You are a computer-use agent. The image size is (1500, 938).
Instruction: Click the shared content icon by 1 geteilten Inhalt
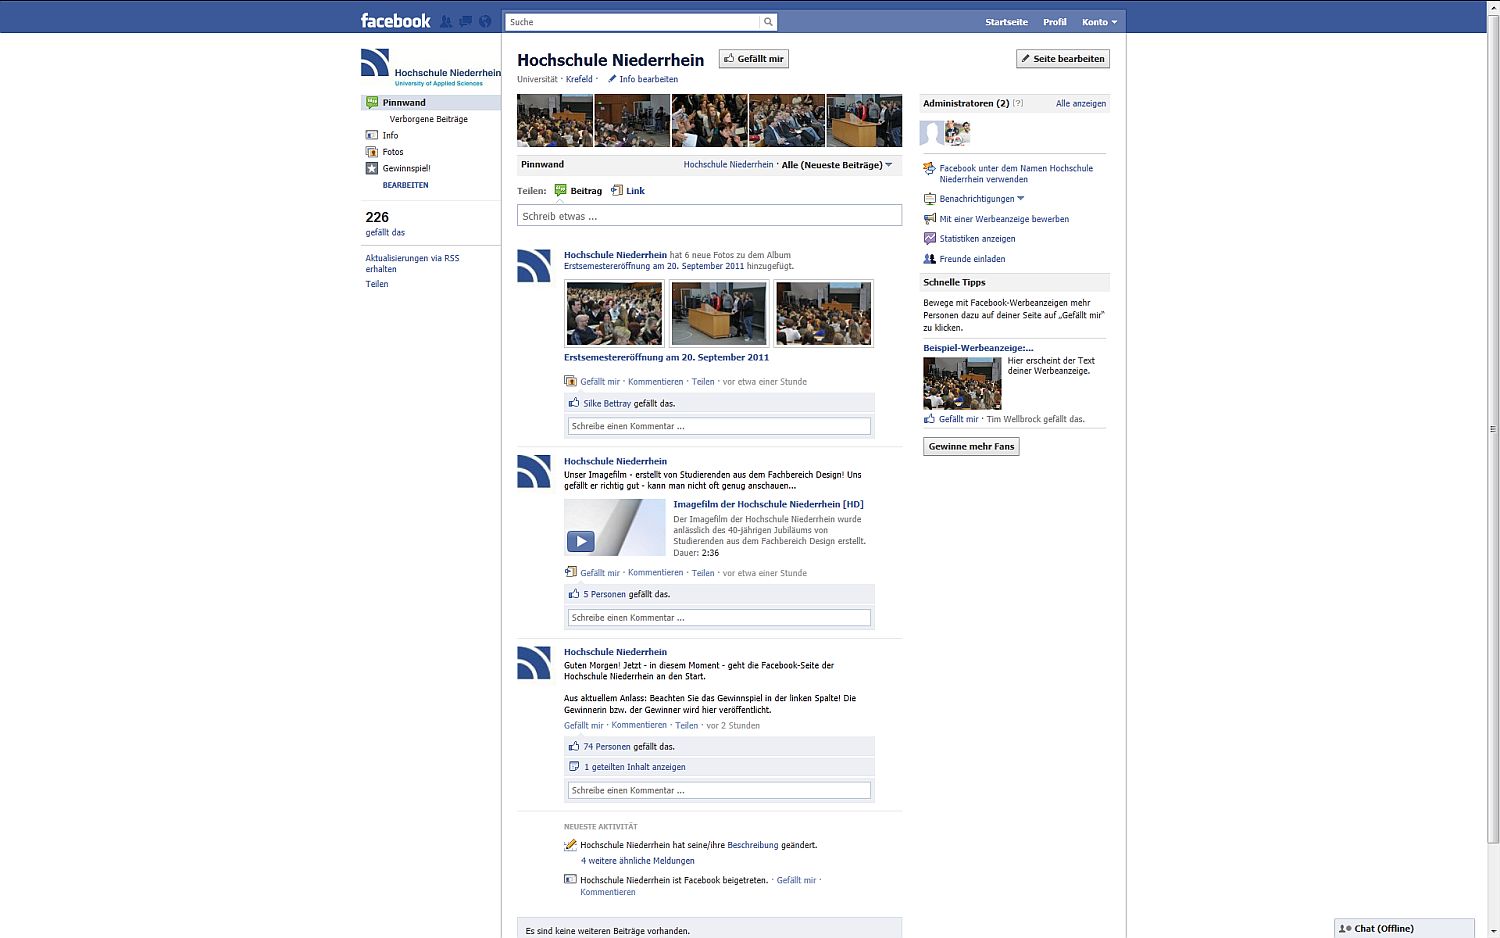click(x=574, y=767)
